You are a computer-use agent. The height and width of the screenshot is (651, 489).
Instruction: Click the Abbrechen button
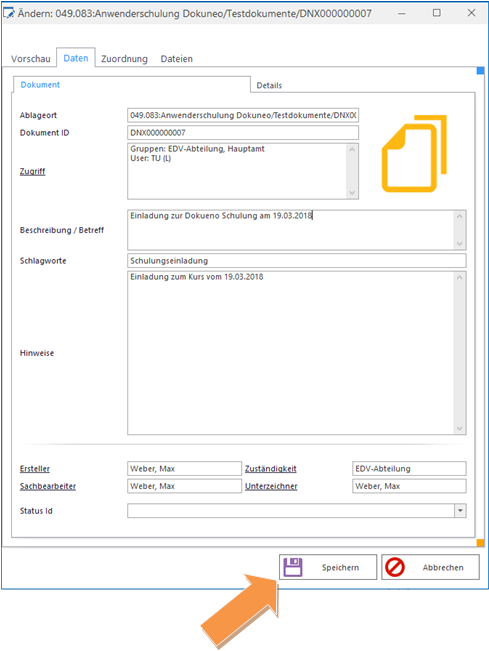click(430, 567)
